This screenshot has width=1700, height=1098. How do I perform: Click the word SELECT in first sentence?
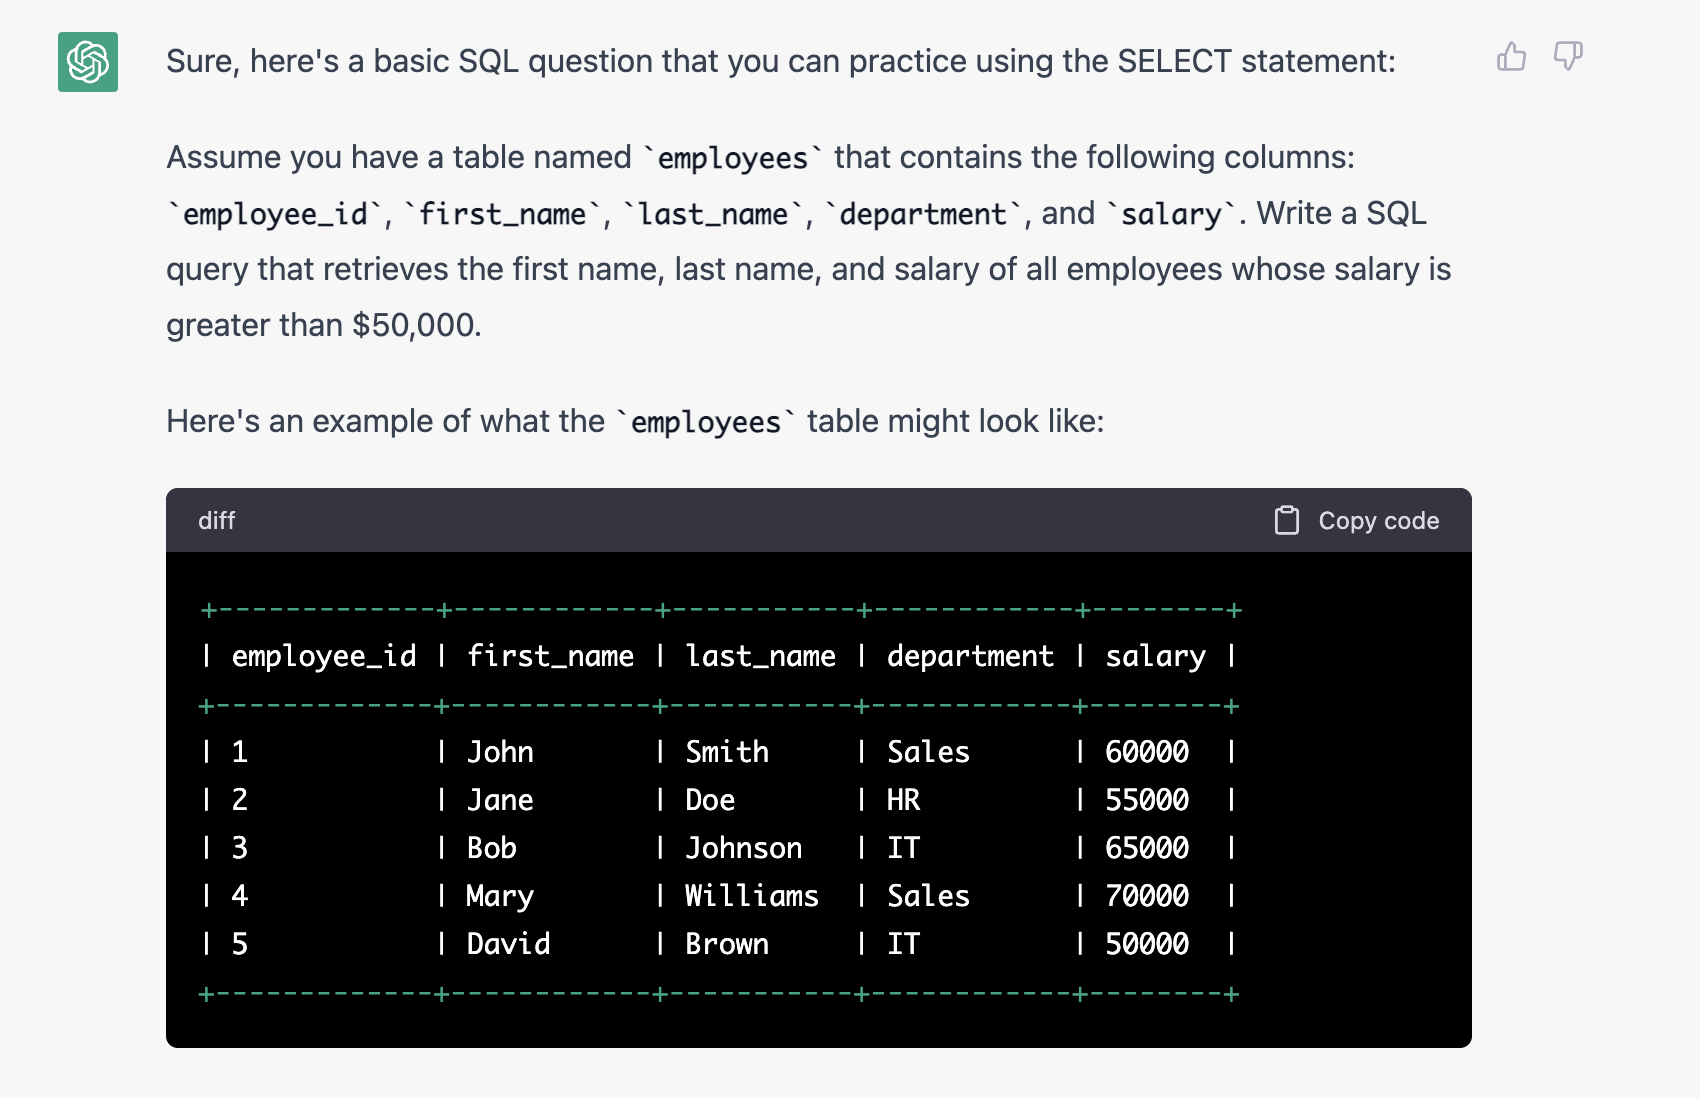coord(1174,61)
